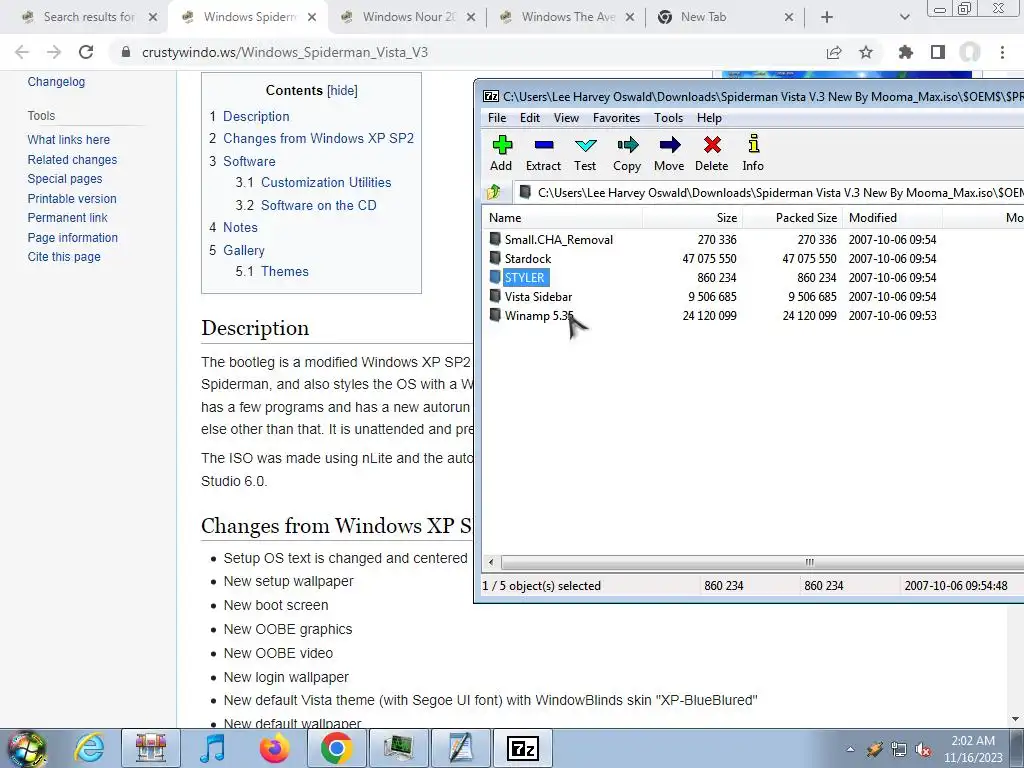
Task: Jump to Software on the CD section
Action: point(319,205)
